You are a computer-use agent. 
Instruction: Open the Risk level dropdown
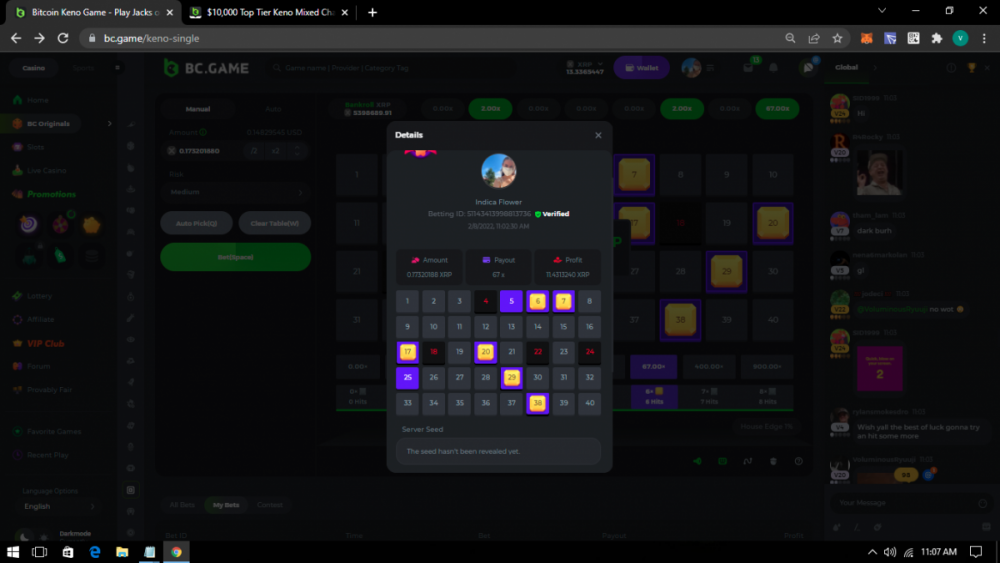click(235, 191)
